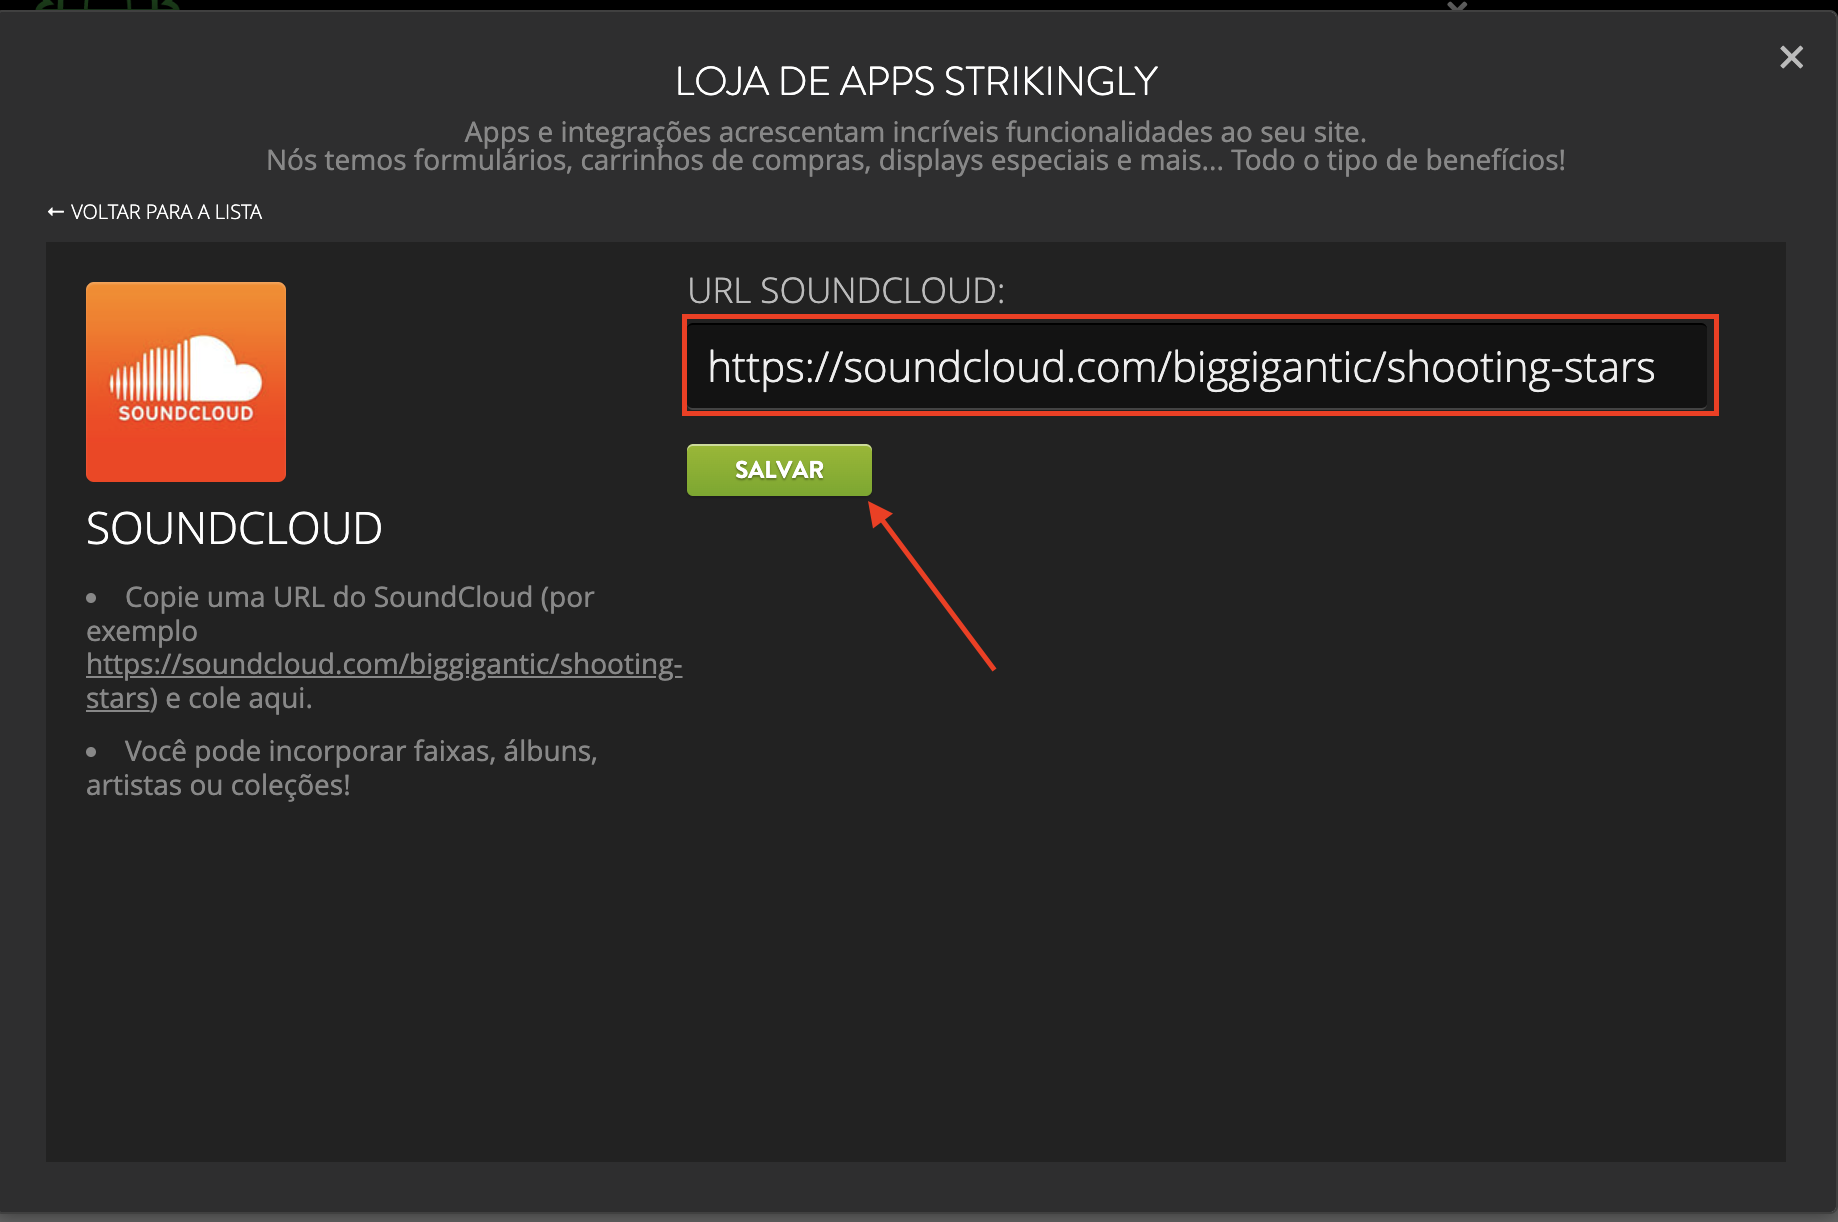Click the SOUNDCLOUD app title text

234,528
